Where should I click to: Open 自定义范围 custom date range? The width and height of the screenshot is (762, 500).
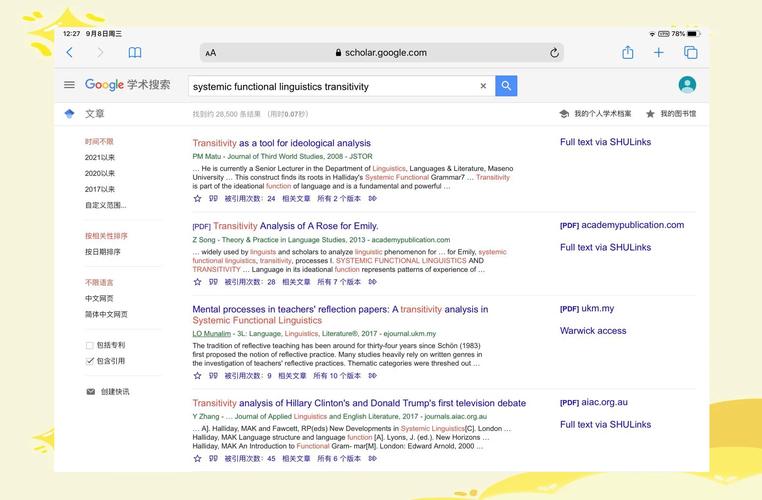click(x=105, y=205)
